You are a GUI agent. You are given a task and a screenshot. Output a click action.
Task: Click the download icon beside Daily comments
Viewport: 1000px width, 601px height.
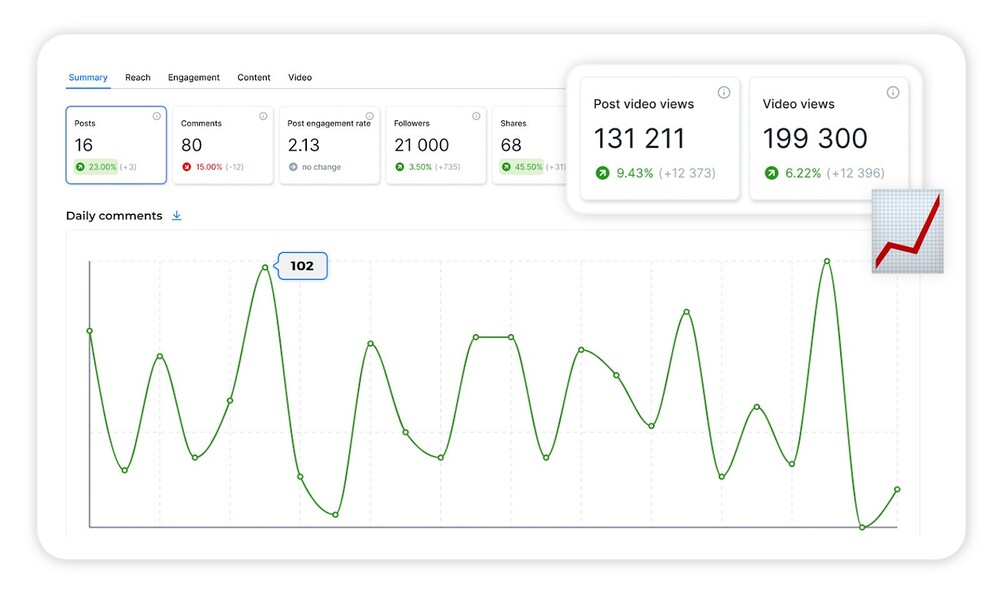(x=177, y=215)
